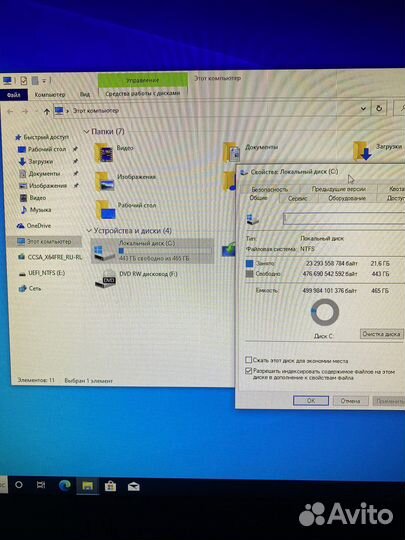Switch to the Оборудование tab in properties

tap(347, 198)
